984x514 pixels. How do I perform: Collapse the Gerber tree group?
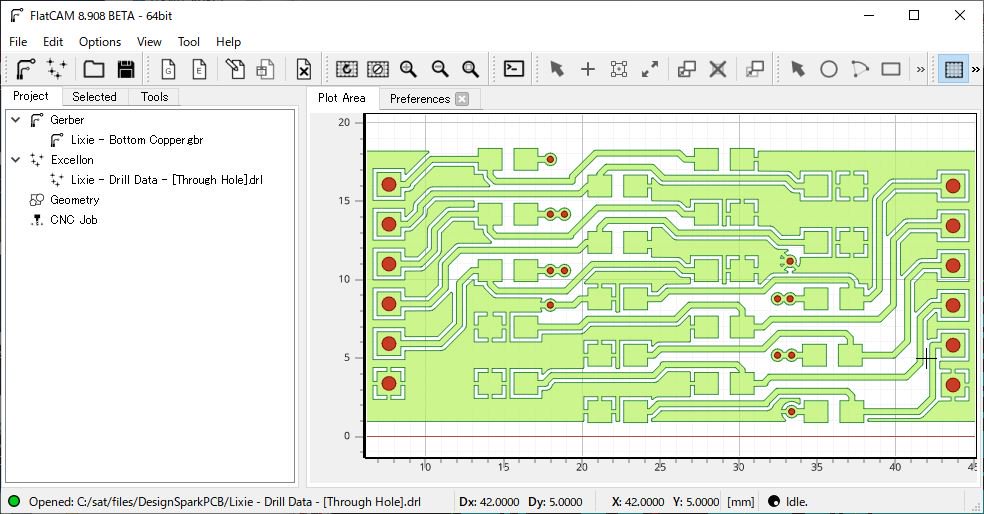pyautogui.click(x=16, y=120)
